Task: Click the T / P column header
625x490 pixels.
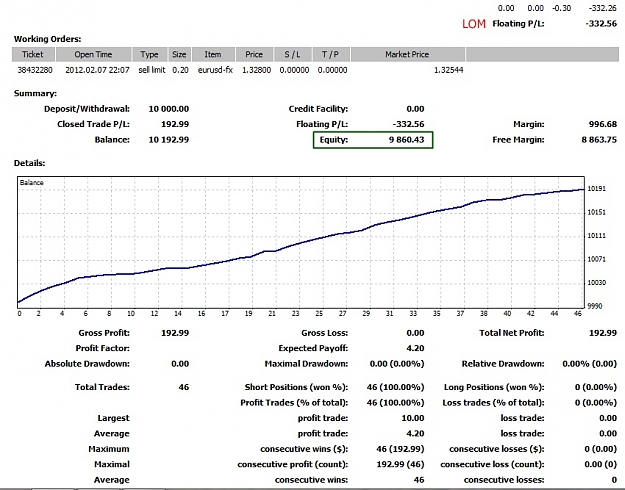Action: click(x=330, y=54)
